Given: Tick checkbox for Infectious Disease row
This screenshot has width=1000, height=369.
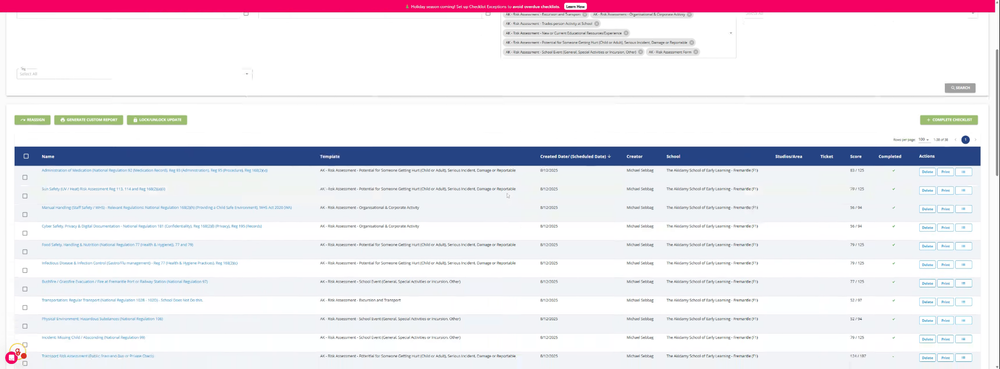Looking at the screenshot, I should point(25,270).
